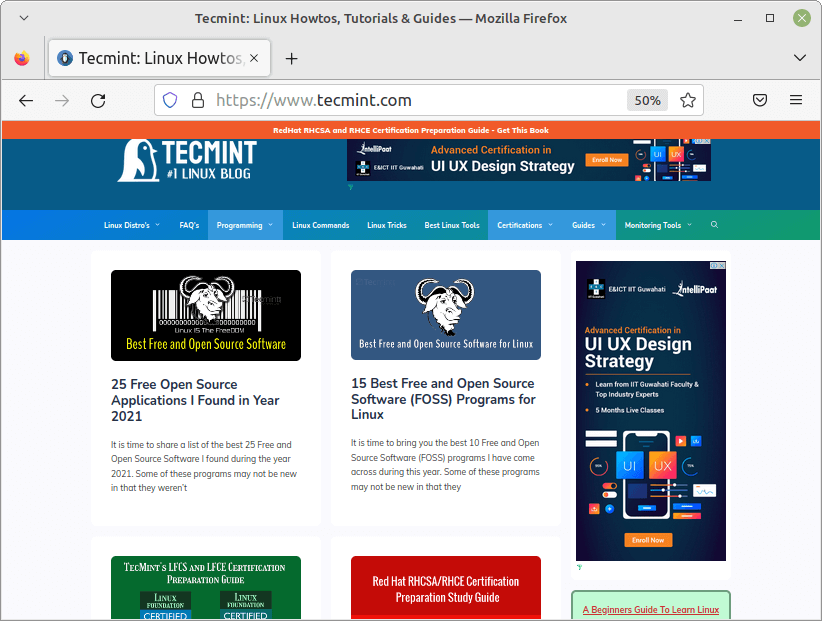Open the tracking protection shield icon
Viewport: 822px width, 621px height.
point(170,100)
